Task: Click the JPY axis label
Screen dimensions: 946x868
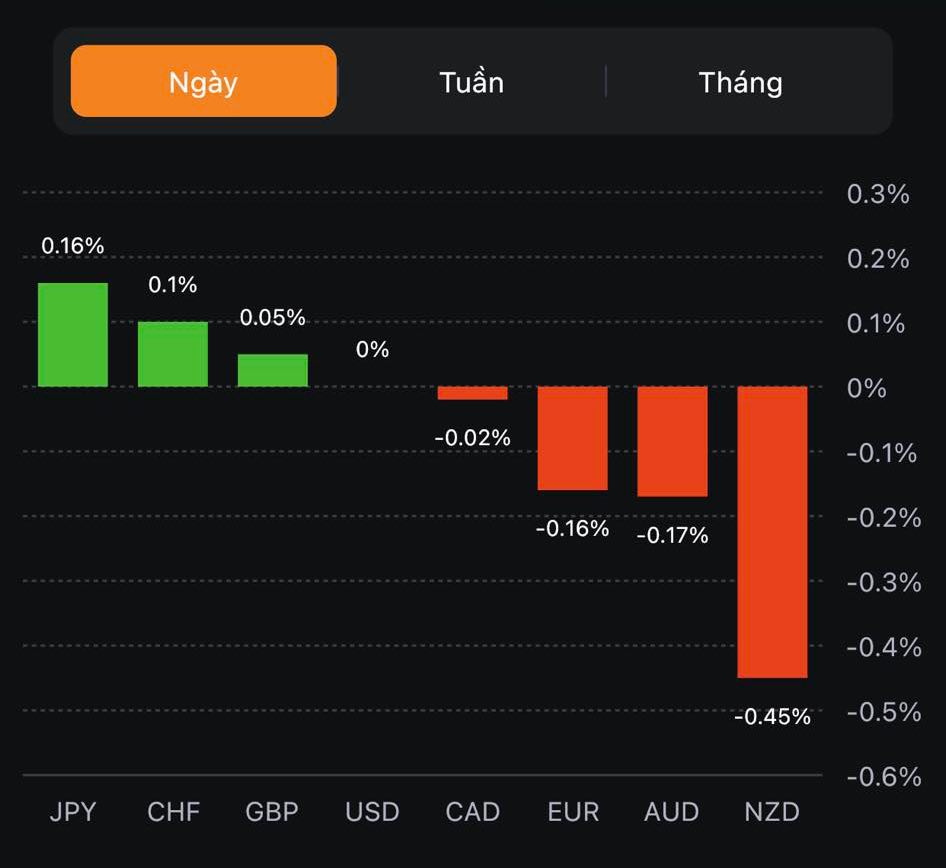Action: point(73,811)
